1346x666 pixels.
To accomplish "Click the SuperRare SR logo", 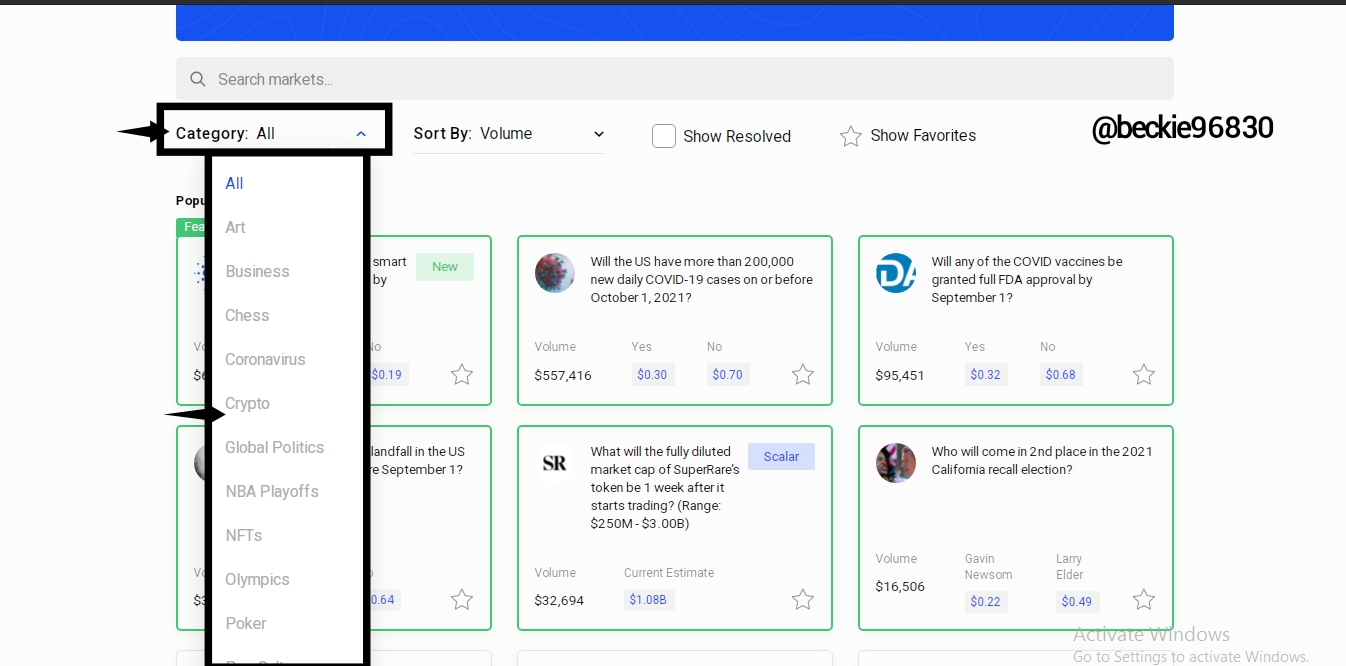I will point(555,463).
